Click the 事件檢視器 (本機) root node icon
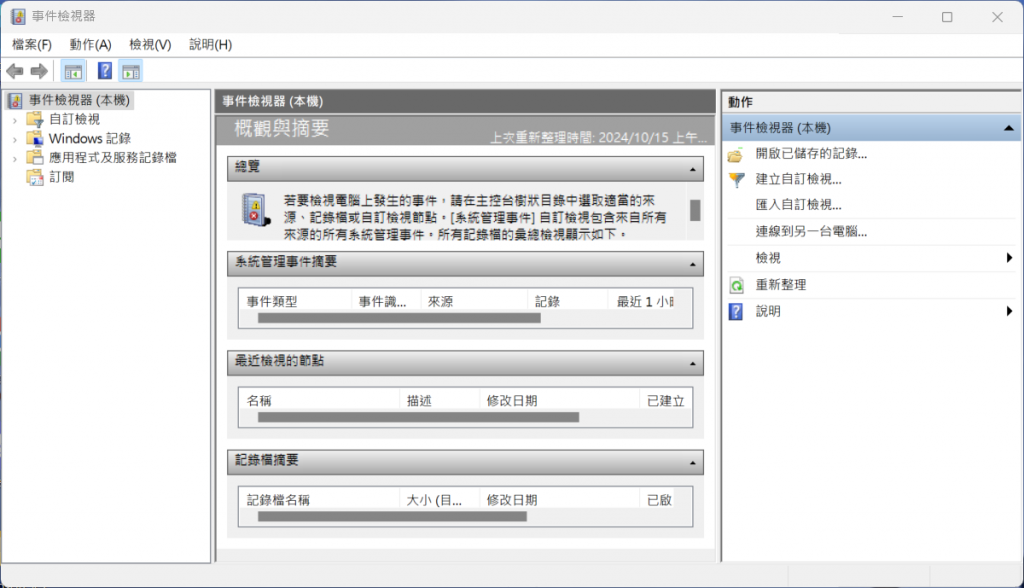This screenshot has height=588, width=1024. [15, 101]
